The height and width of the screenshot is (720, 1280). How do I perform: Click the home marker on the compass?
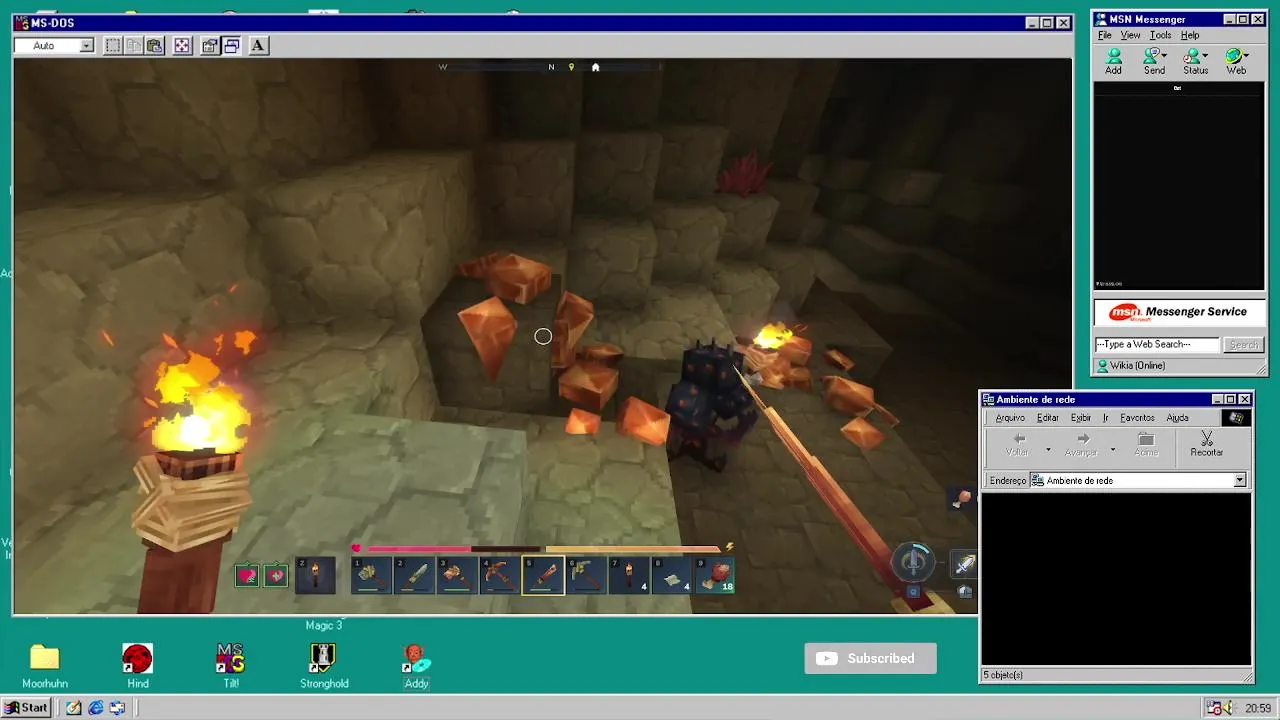tap(595, 67)
